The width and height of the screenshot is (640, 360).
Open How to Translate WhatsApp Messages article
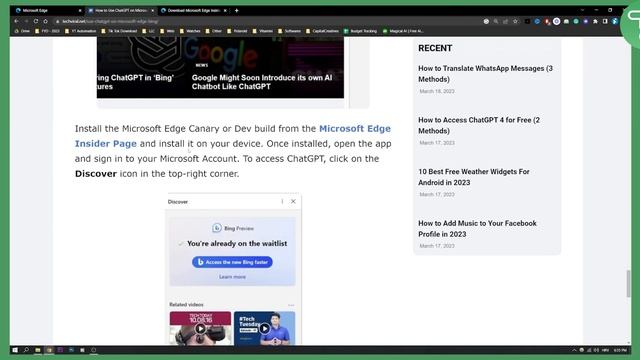pyautogui.click(x=485, y=74)
